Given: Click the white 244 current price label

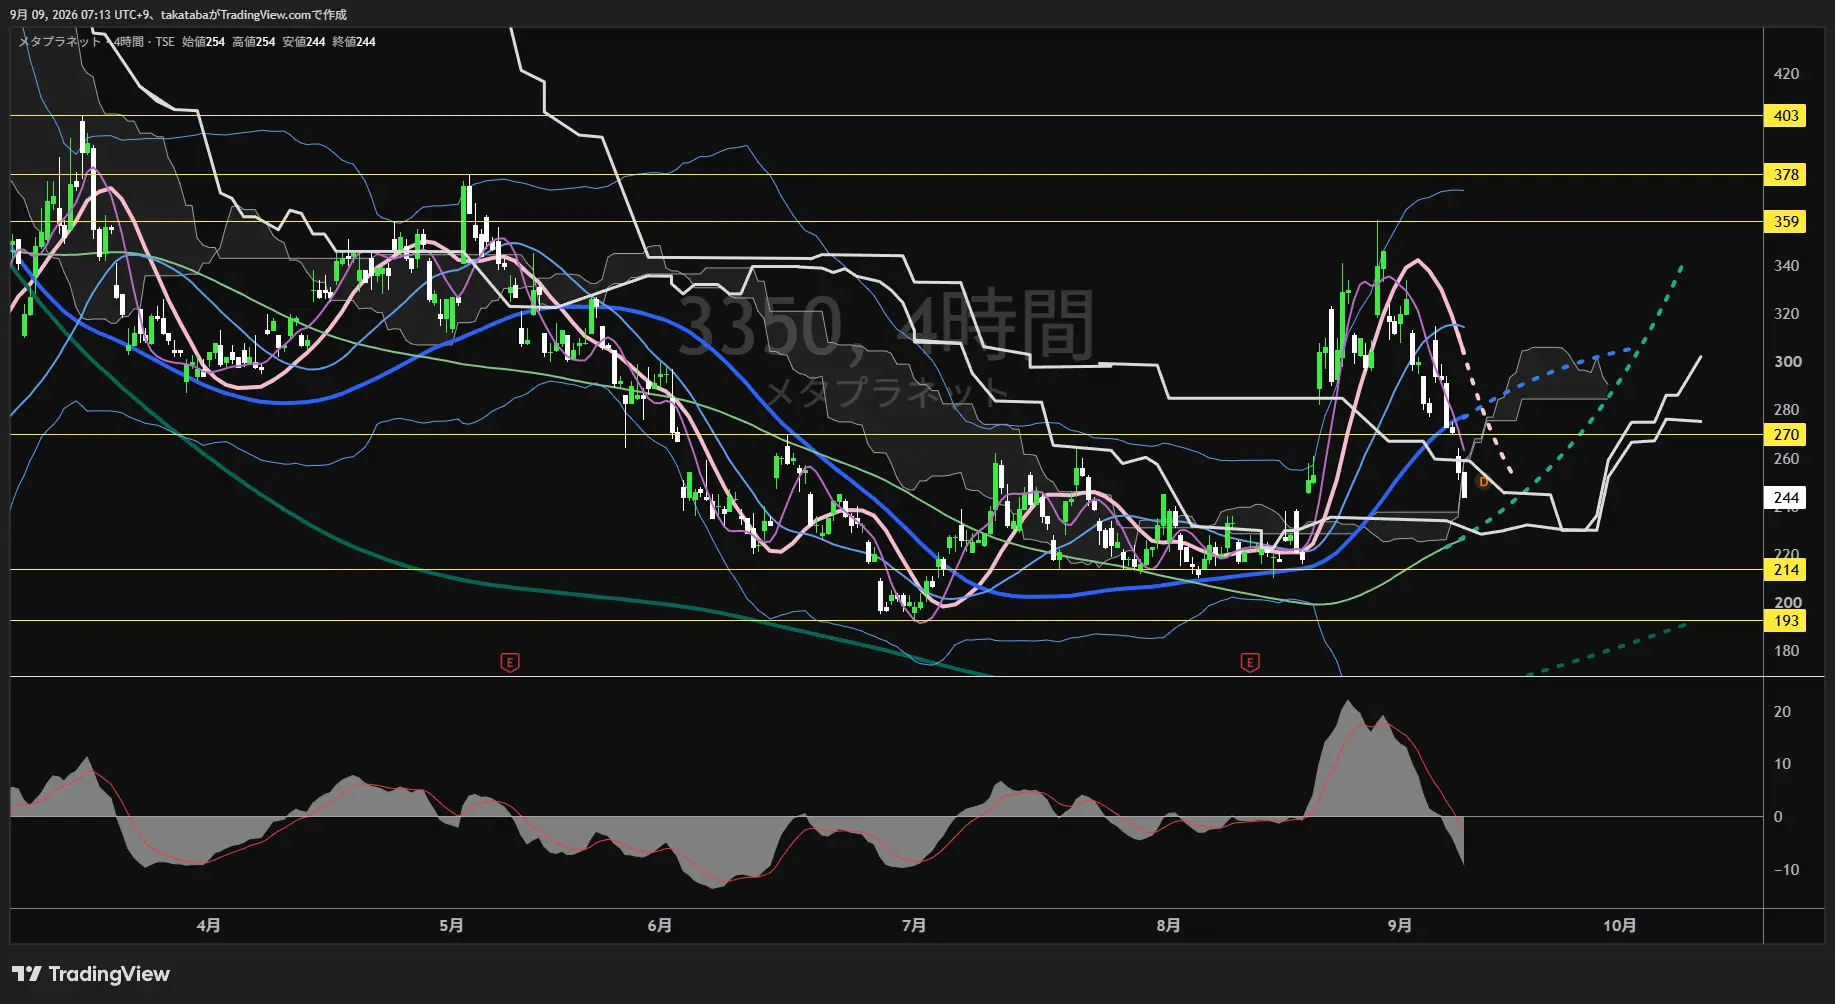Looking at the screenshot, I should [1786, 498].
